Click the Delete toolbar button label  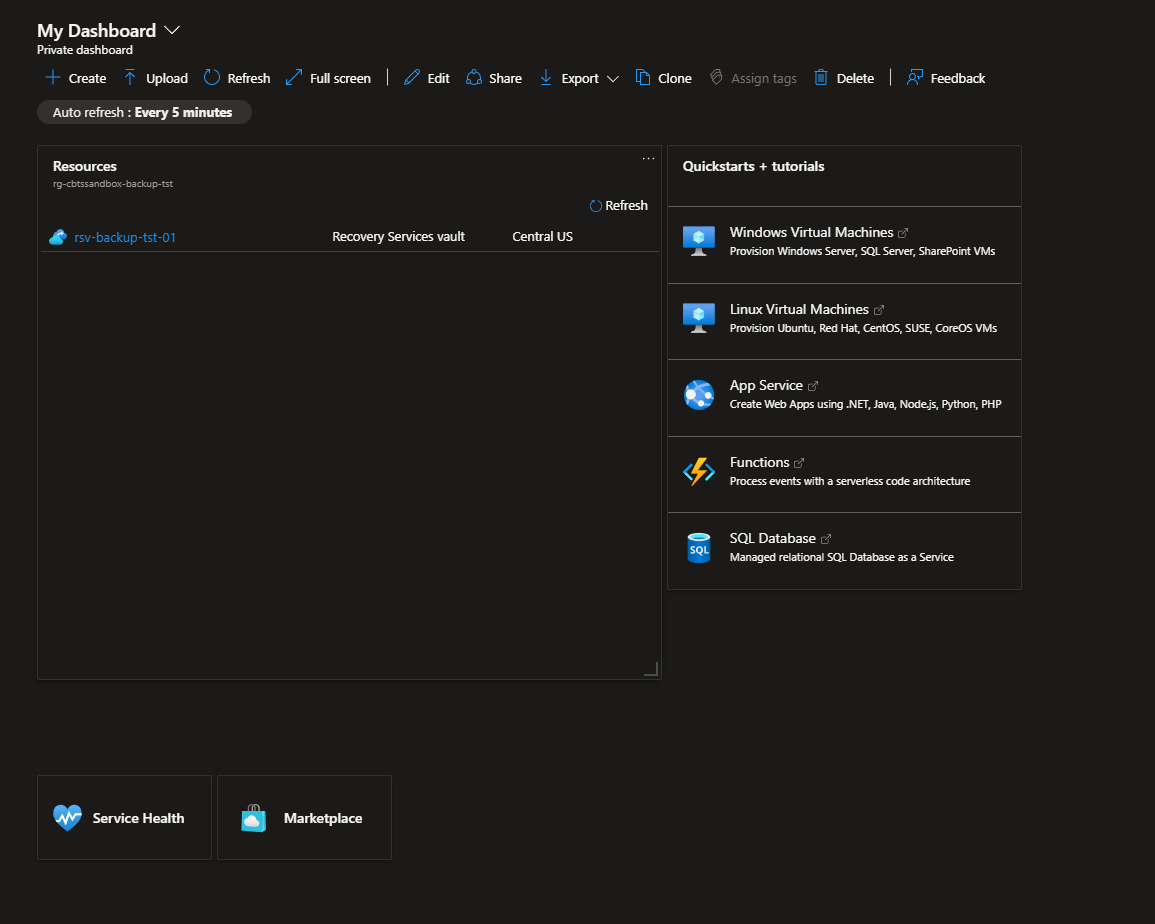(855, 78)
